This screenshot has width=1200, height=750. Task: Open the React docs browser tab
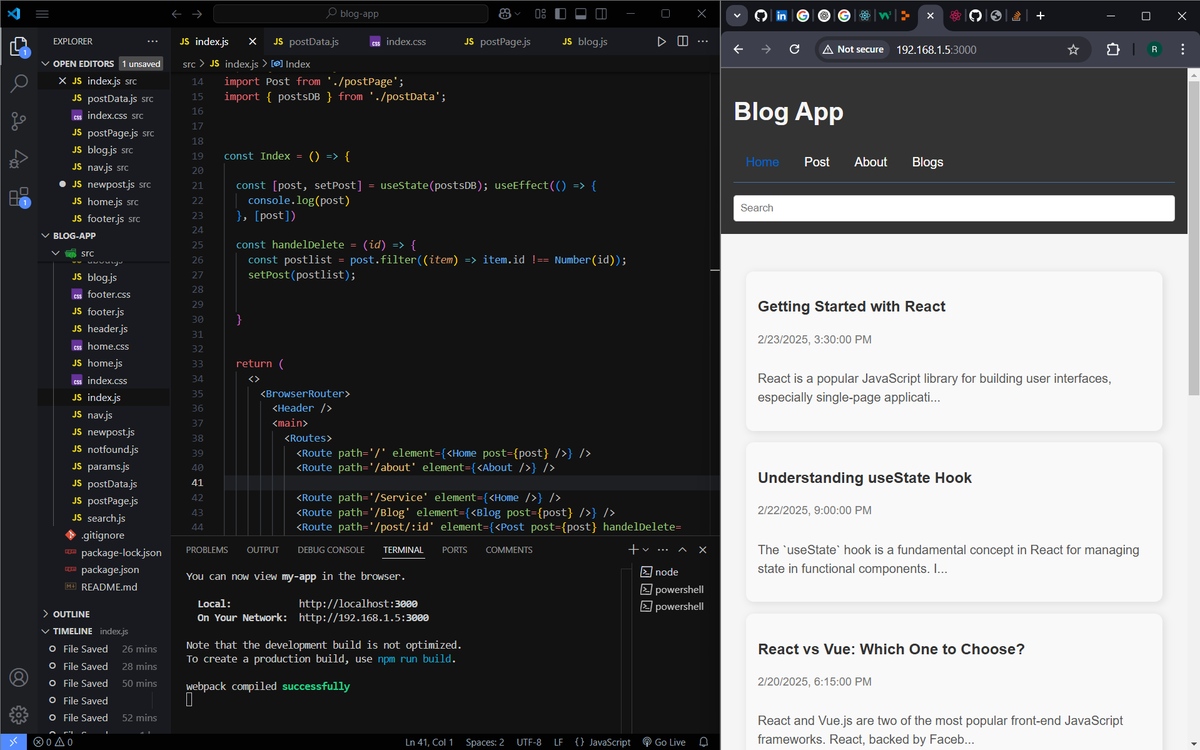click(864, 15)
